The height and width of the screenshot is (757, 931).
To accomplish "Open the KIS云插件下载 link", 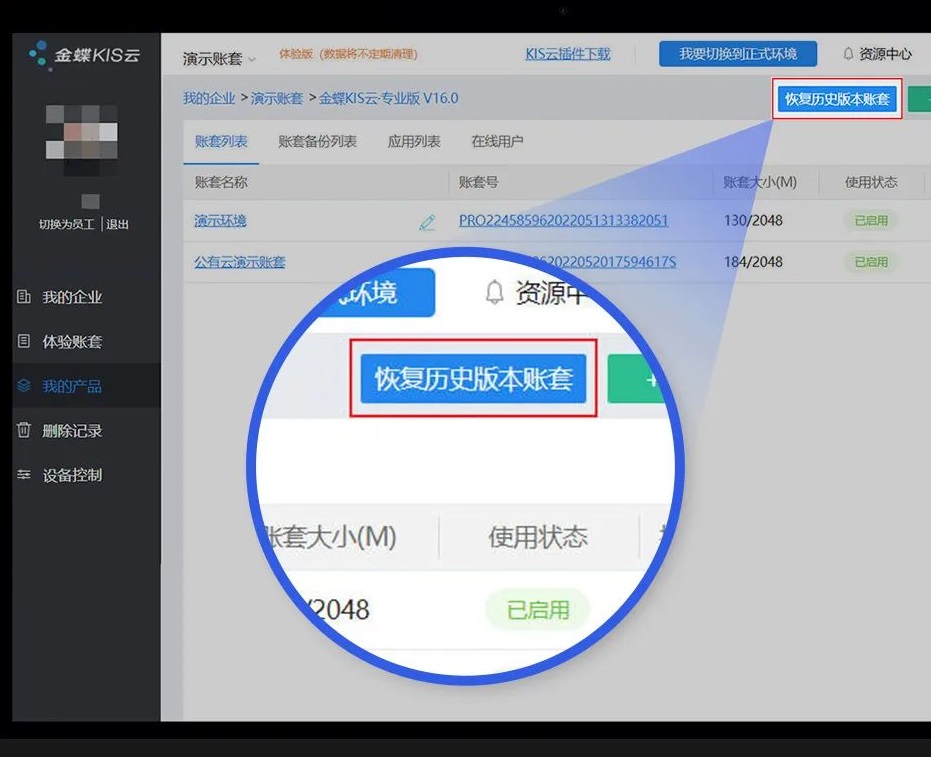I will click(x=568, y=54).
